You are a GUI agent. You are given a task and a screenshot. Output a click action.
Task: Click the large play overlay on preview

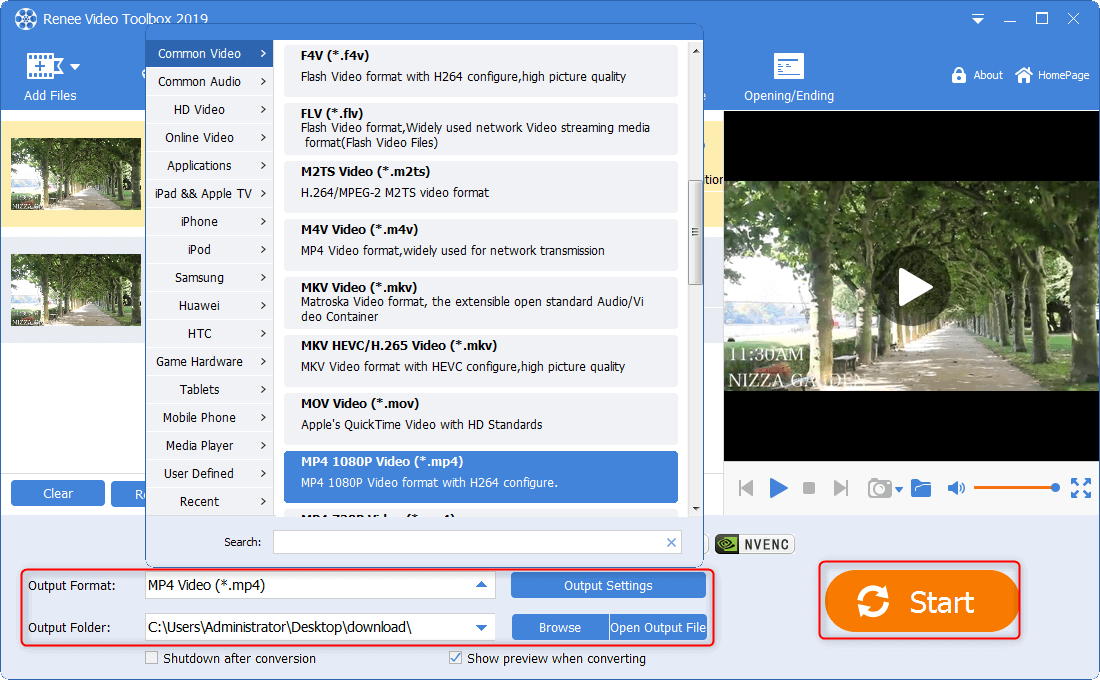pyautogui.click(x=913, y=286)
